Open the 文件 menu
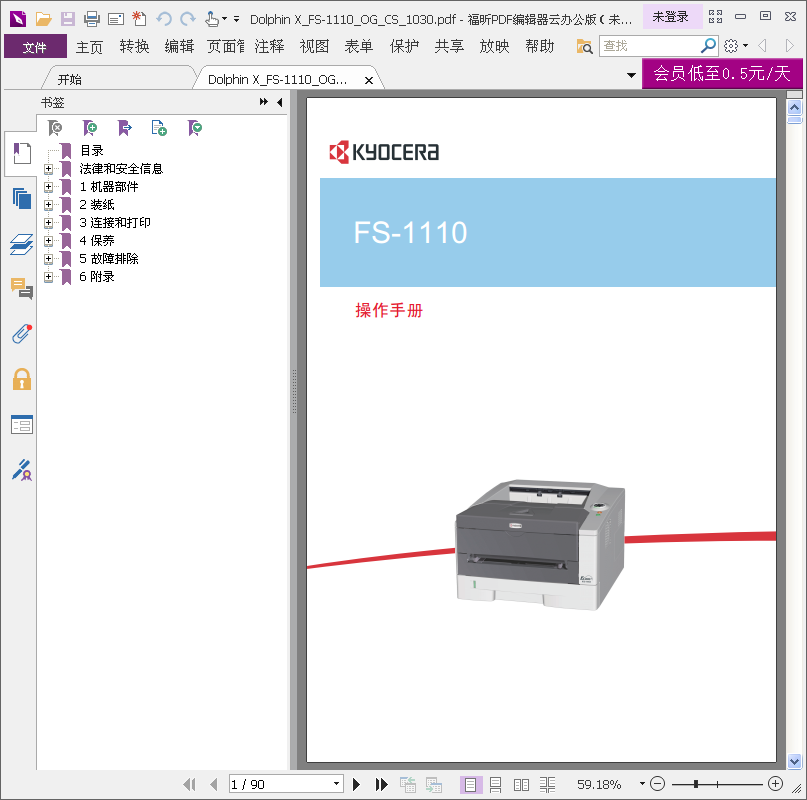This screenshot has height=800, width=807. click(35, 47)
